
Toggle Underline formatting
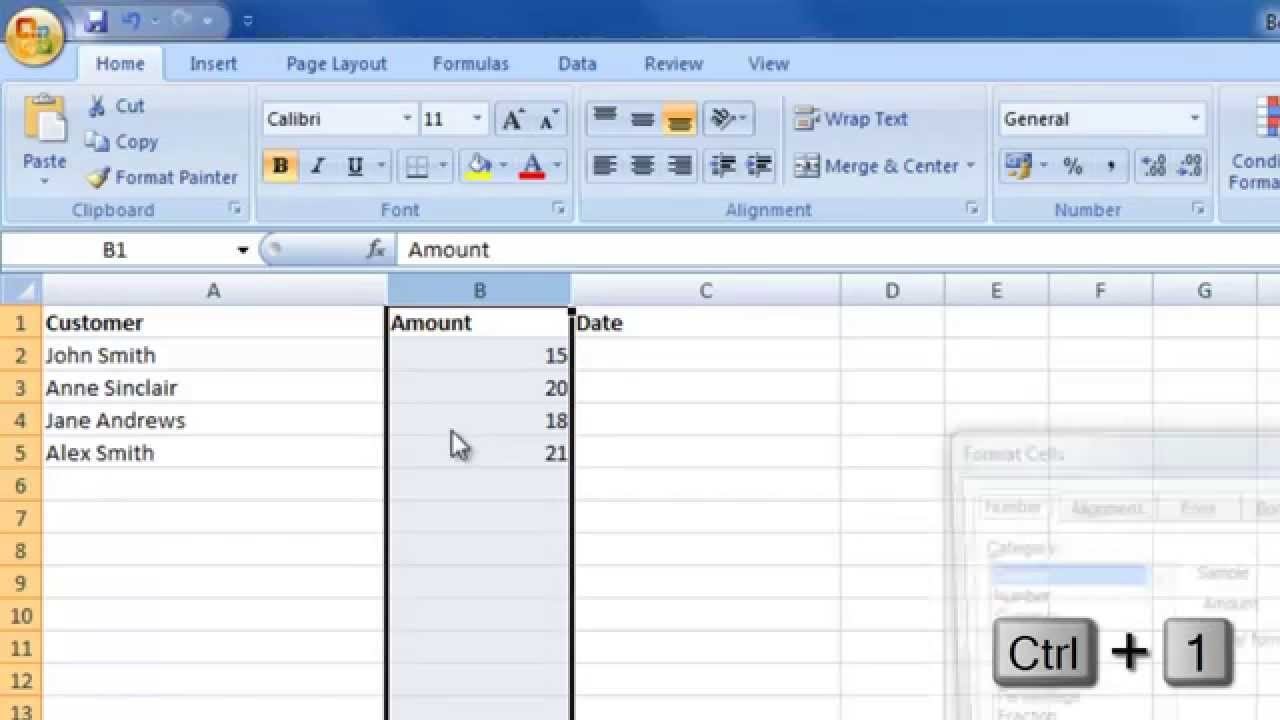354,166
